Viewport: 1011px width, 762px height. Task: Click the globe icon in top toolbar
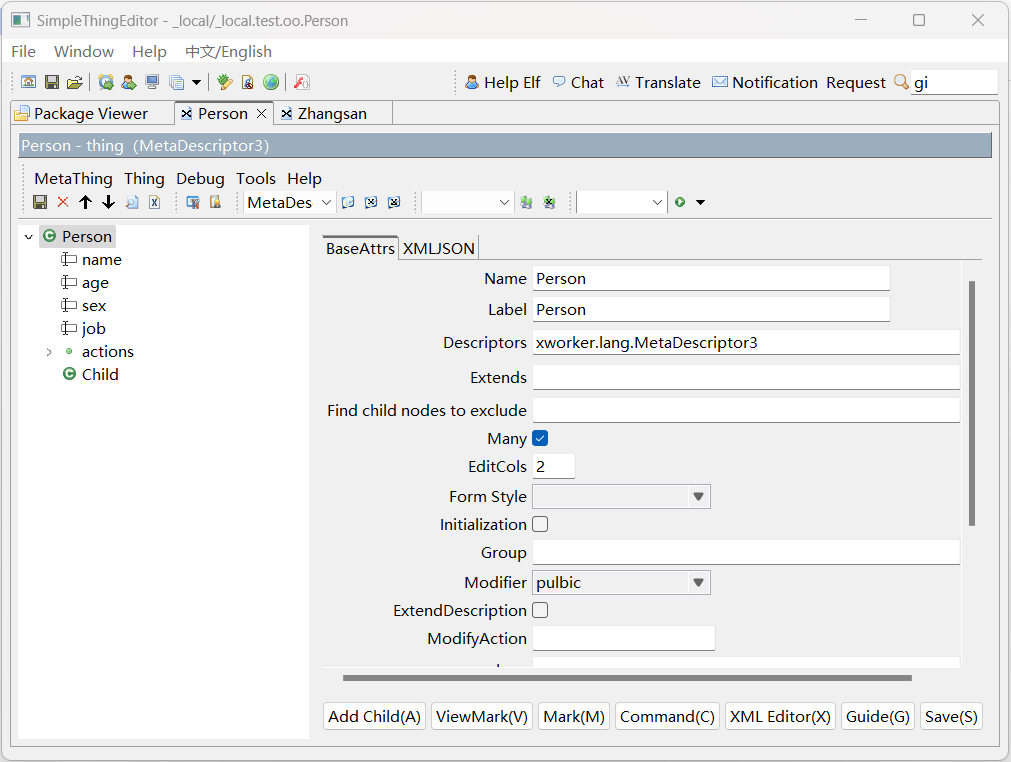pos(271,82)
